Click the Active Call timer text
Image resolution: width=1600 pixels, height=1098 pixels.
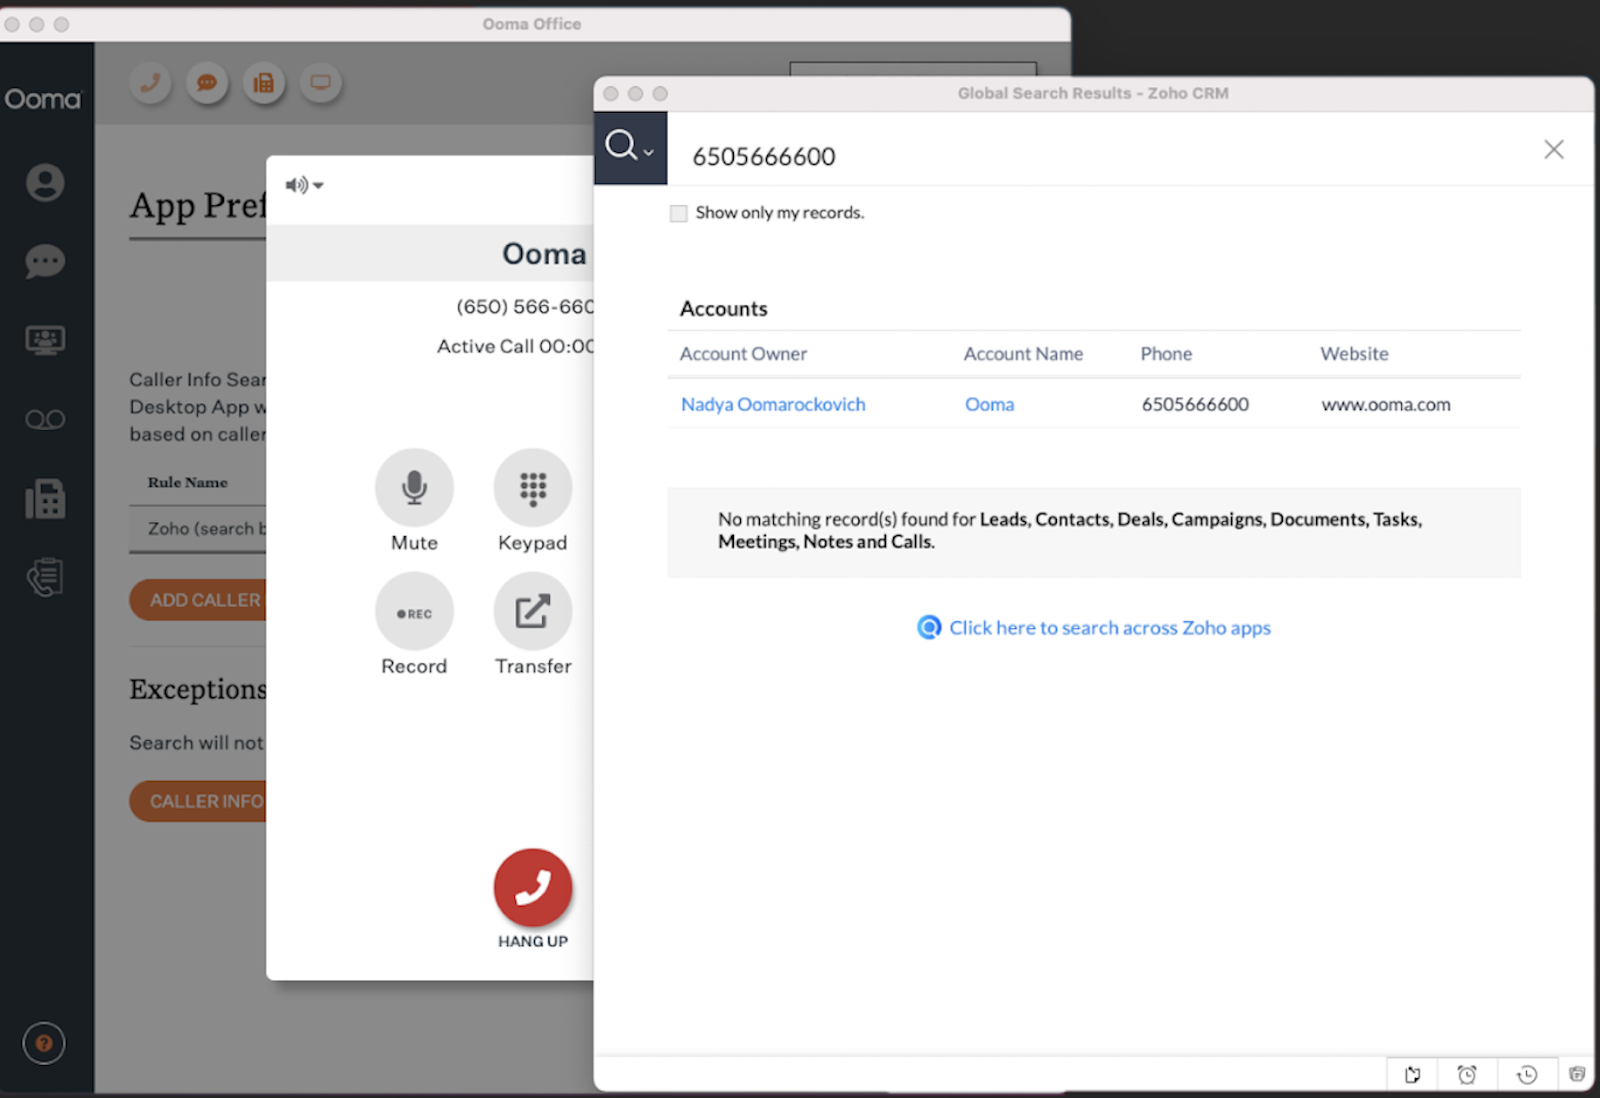[x=515, y=346]
